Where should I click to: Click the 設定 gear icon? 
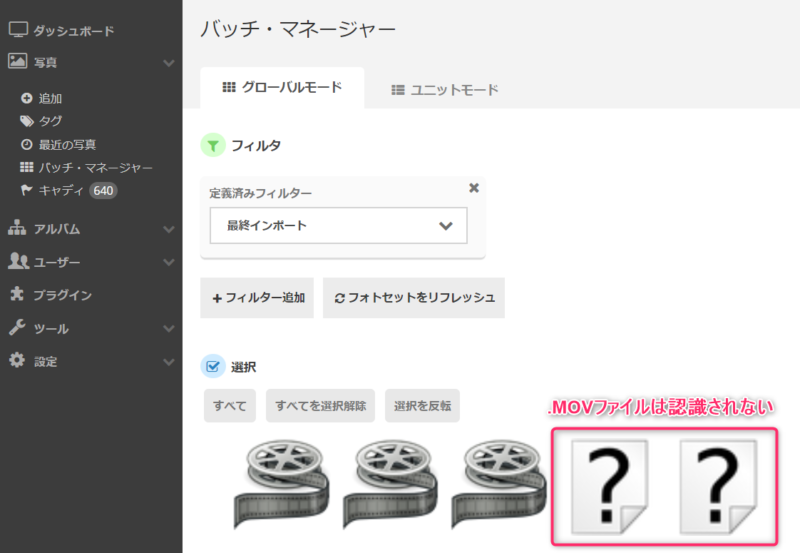pyautogui.click(x=17, y=360)
